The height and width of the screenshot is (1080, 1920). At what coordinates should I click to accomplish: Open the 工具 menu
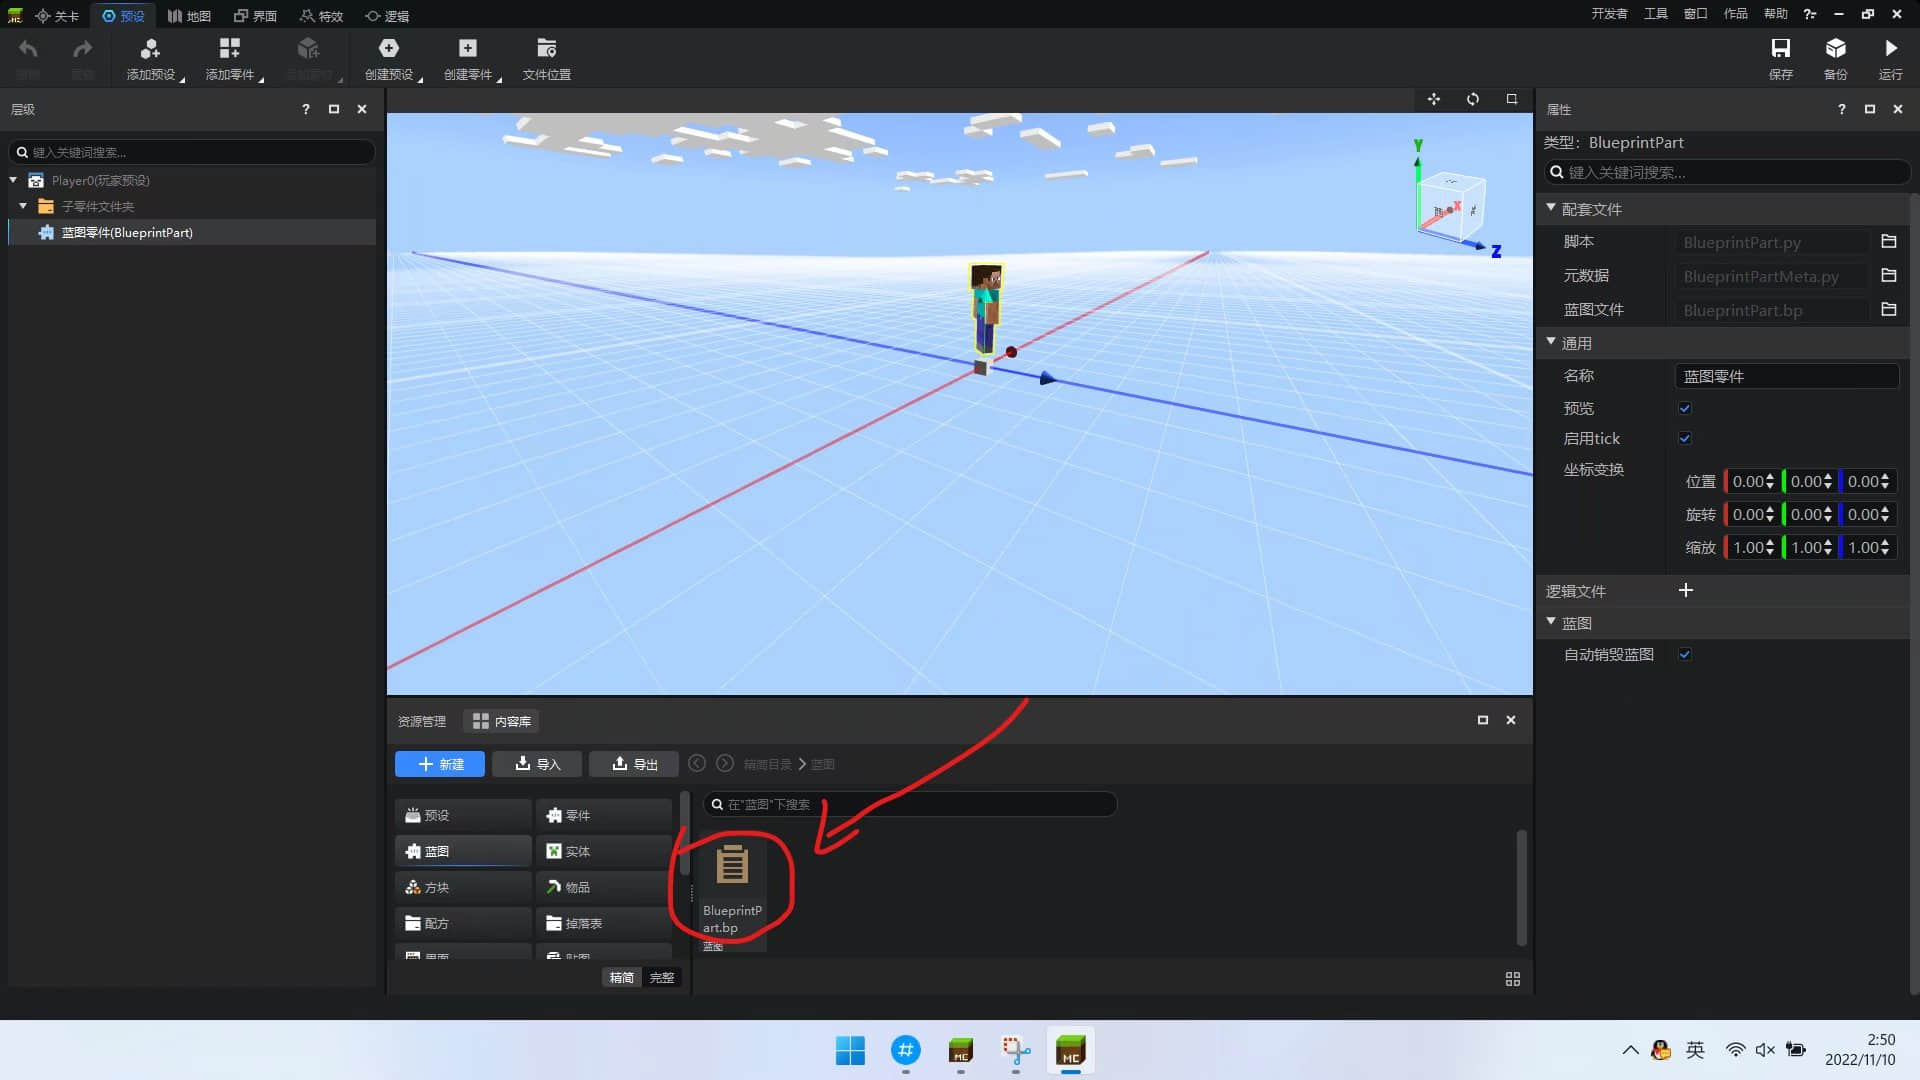pos(1656,14)
